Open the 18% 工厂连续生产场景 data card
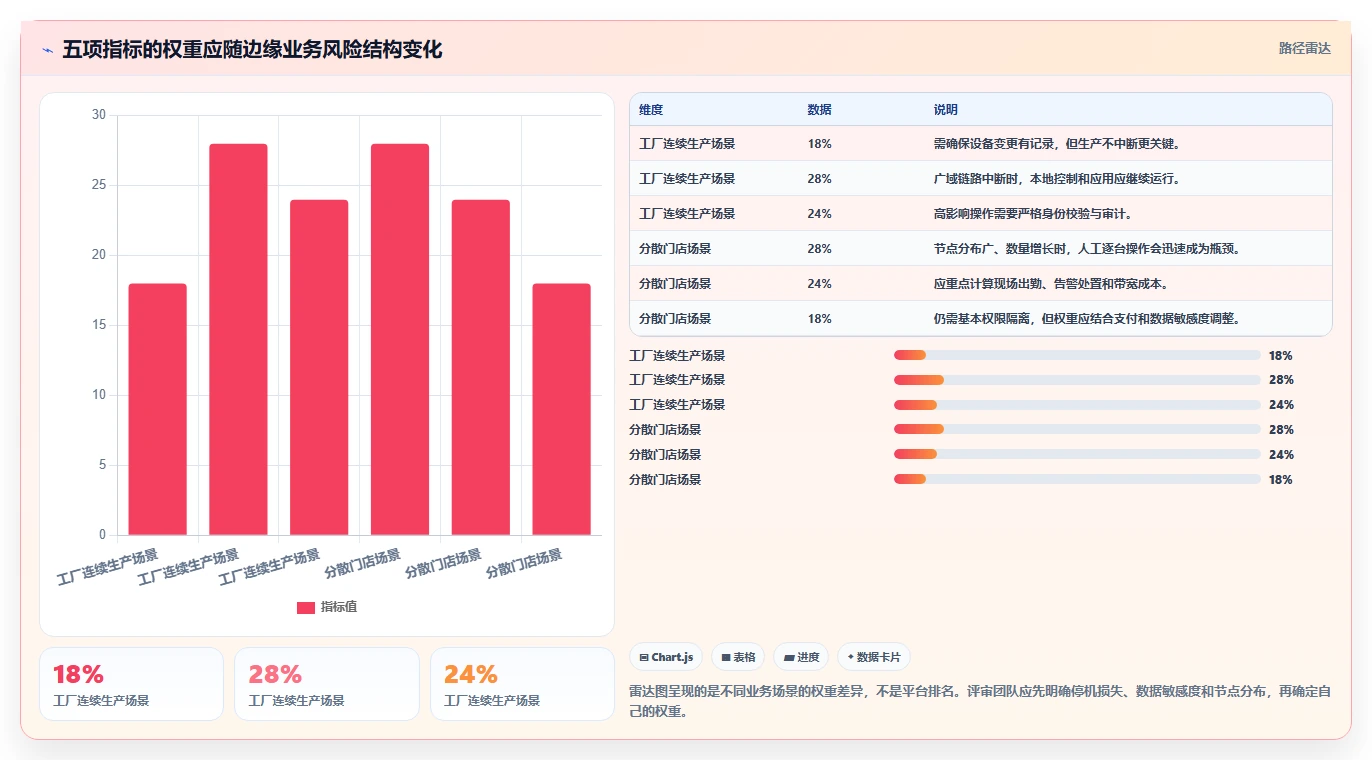 [x=131, y=684]
